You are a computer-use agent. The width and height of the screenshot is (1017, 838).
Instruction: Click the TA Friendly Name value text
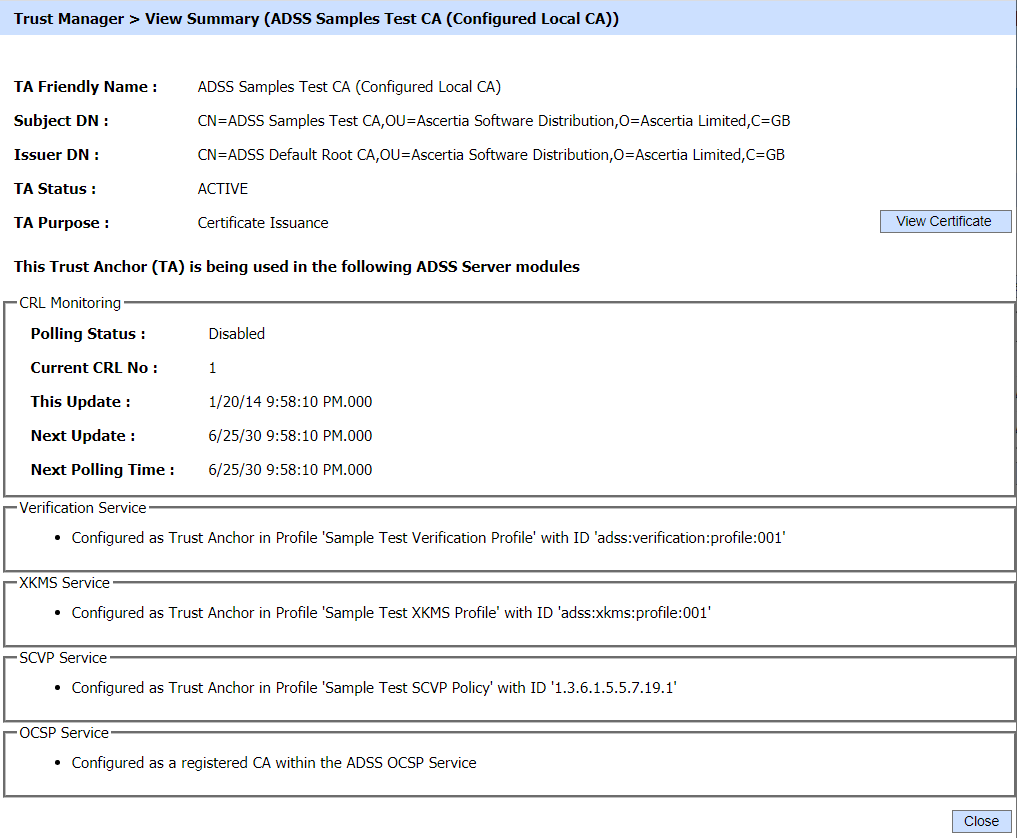pos(349,87)
